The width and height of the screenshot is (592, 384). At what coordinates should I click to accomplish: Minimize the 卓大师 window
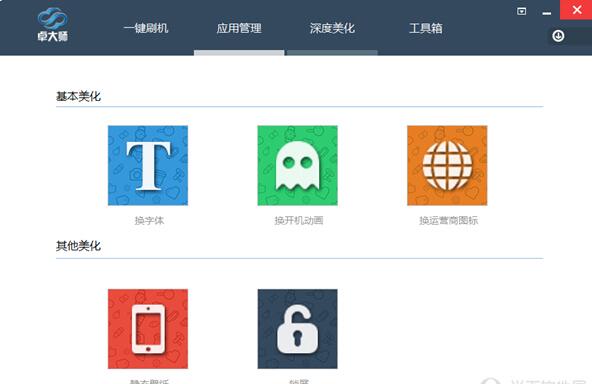[x=546, y=13]
